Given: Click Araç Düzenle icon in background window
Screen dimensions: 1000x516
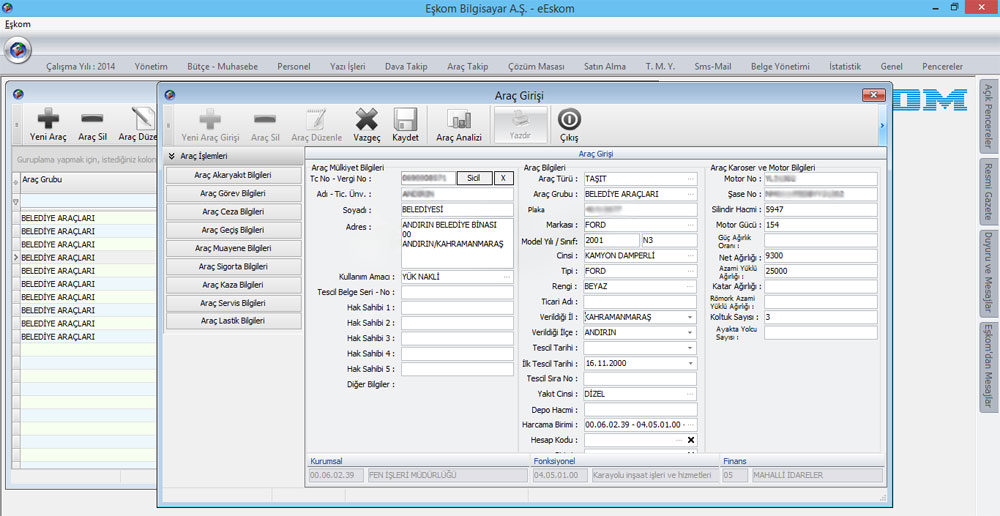Looking at the screenshot, I should pos(143,119).
